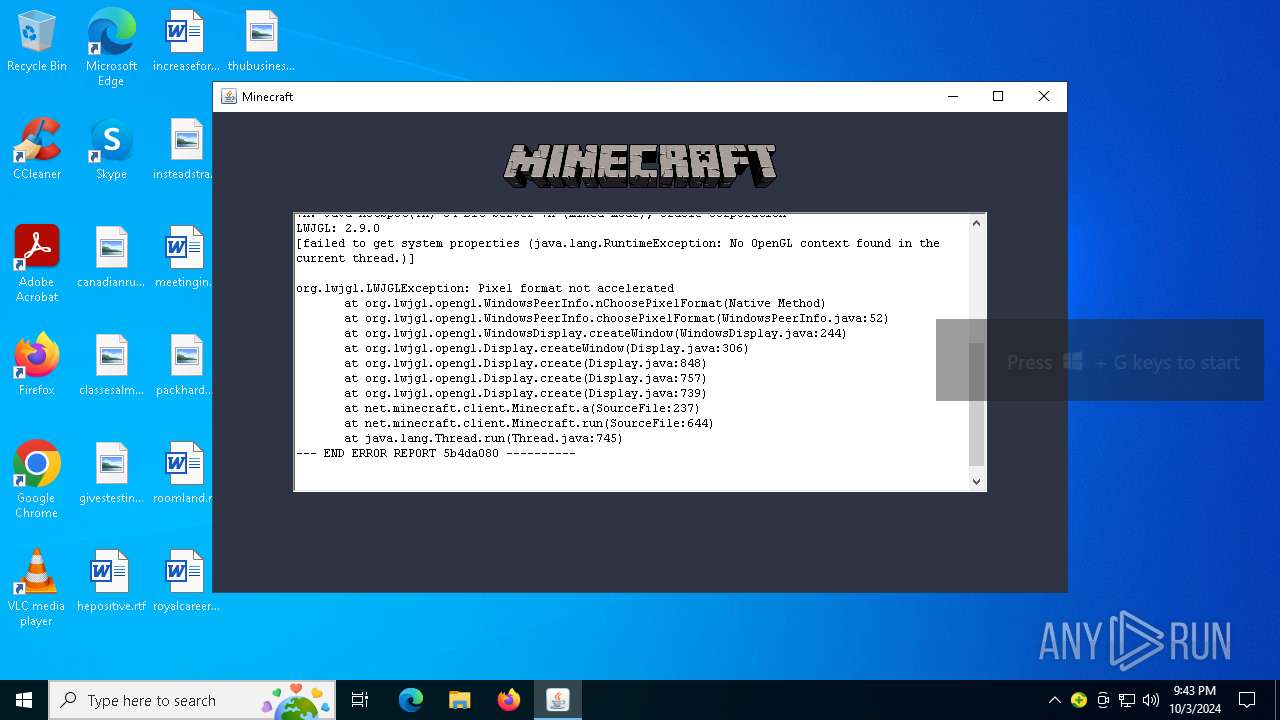1280x720 pixels.
Task: Click the clock showing 9:43 PM
Action: 1195,700
